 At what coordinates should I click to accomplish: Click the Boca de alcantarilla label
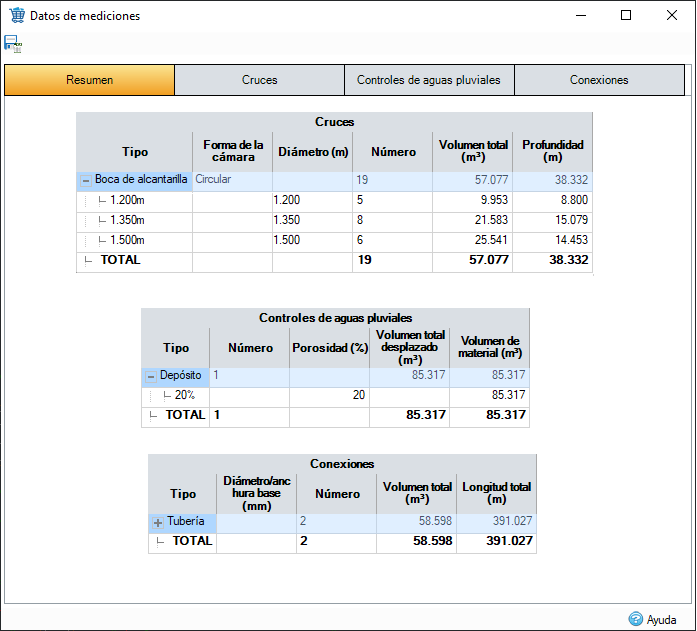[x=141, y=180]
